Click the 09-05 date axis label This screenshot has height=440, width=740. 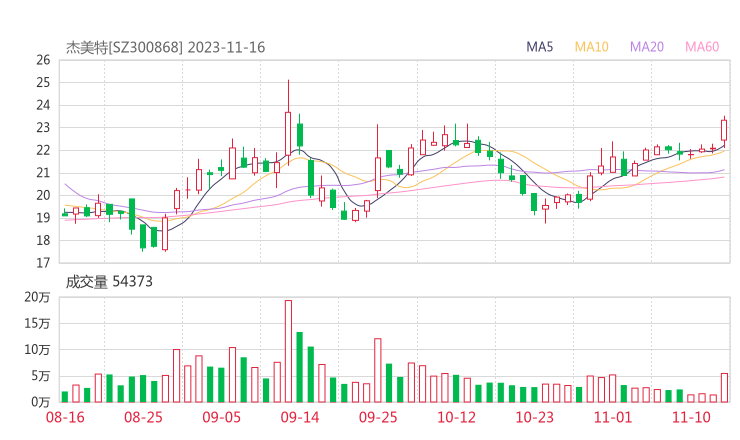222,417
